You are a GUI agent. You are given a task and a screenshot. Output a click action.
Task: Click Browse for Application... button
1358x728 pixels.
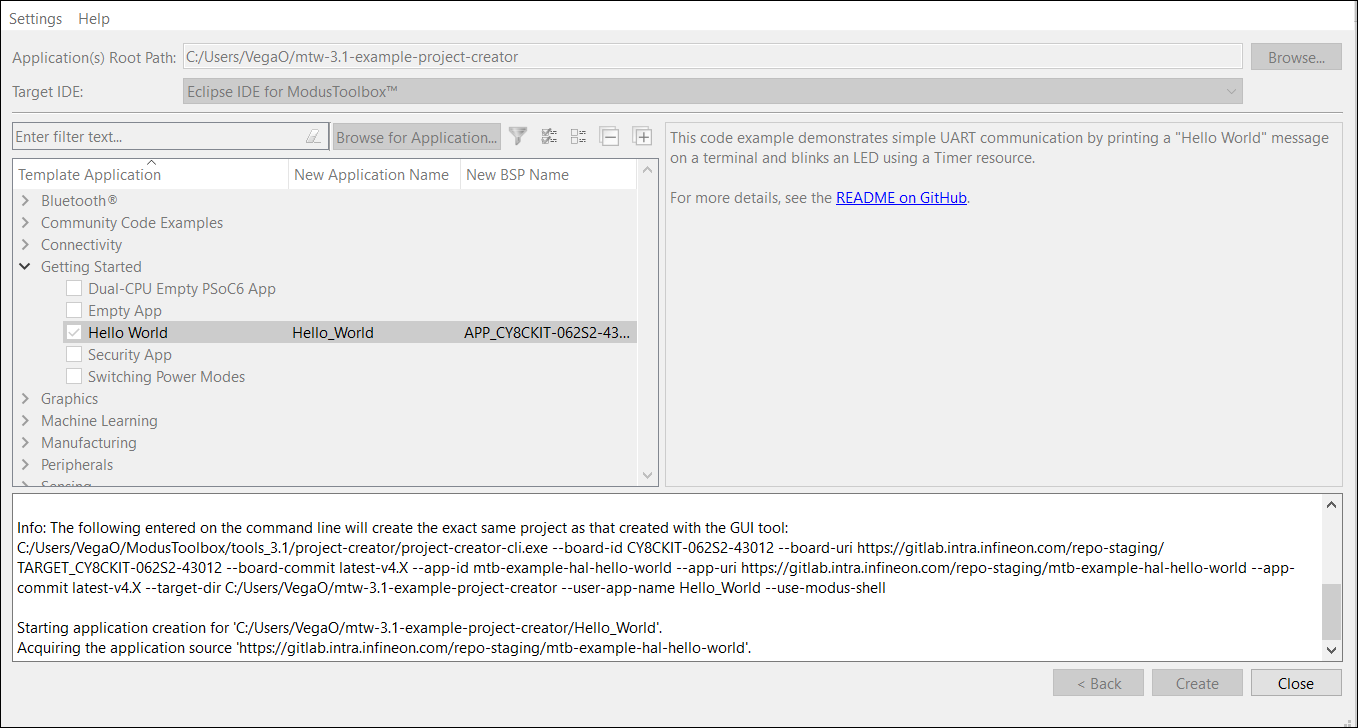pos(416,137)
